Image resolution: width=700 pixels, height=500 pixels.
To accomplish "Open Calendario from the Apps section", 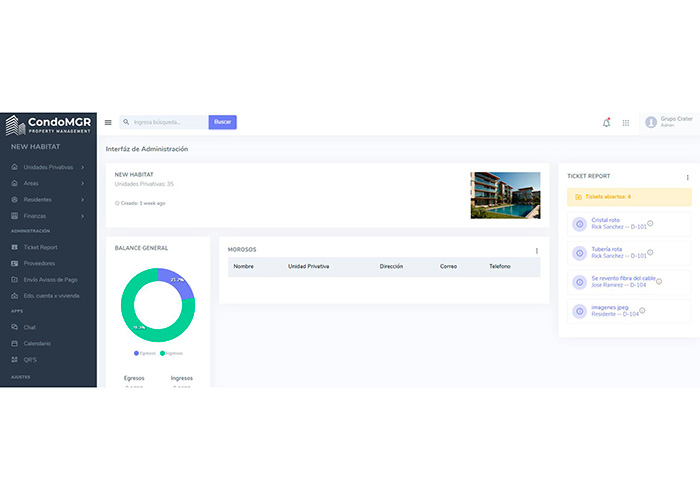I will click(37, 343).
